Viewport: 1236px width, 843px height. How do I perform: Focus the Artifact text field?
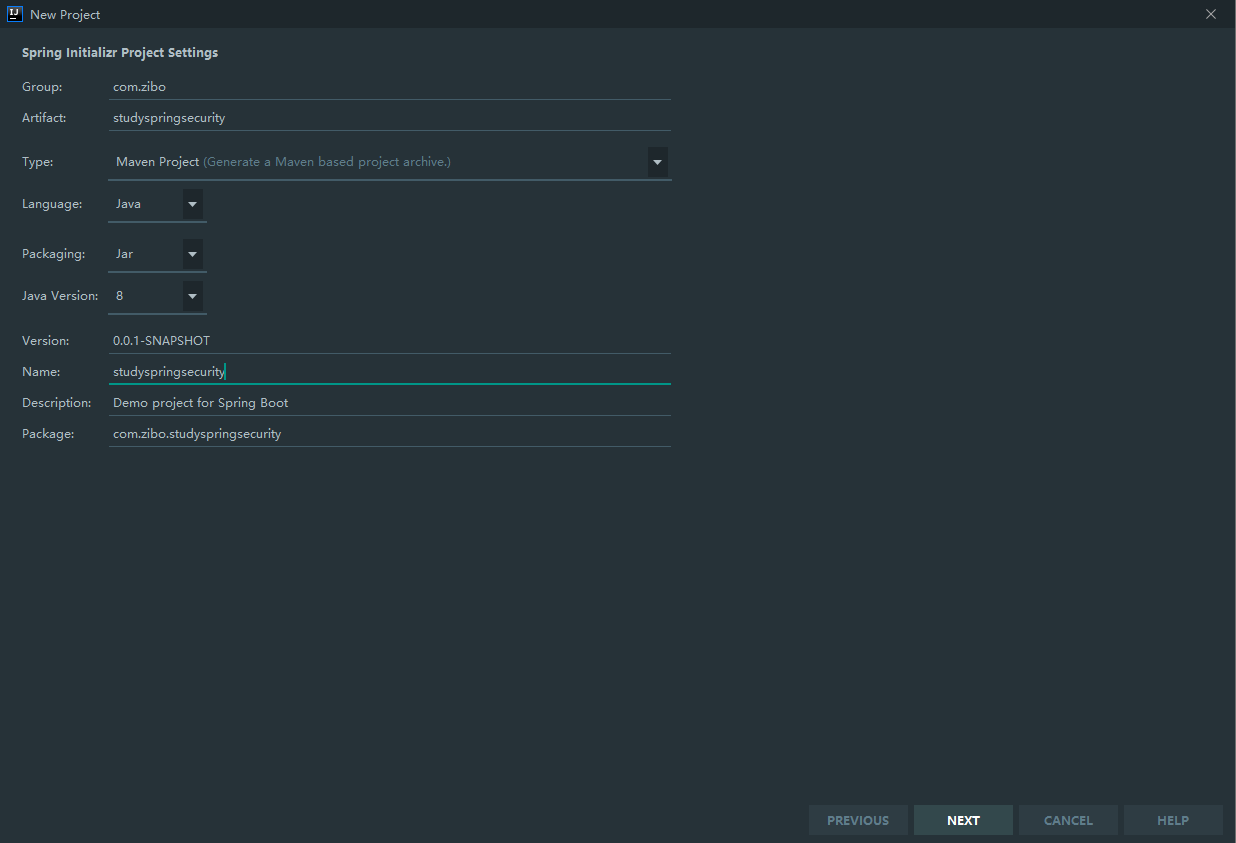tap(390, 118)
